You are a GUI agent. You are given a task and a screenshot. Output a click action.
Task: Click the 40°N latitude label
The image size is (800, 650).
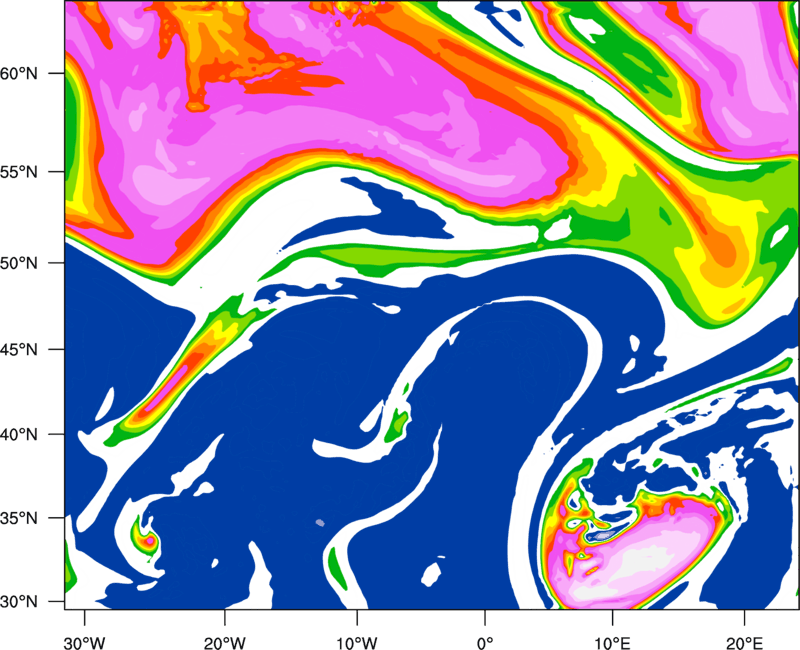[19, 435]
